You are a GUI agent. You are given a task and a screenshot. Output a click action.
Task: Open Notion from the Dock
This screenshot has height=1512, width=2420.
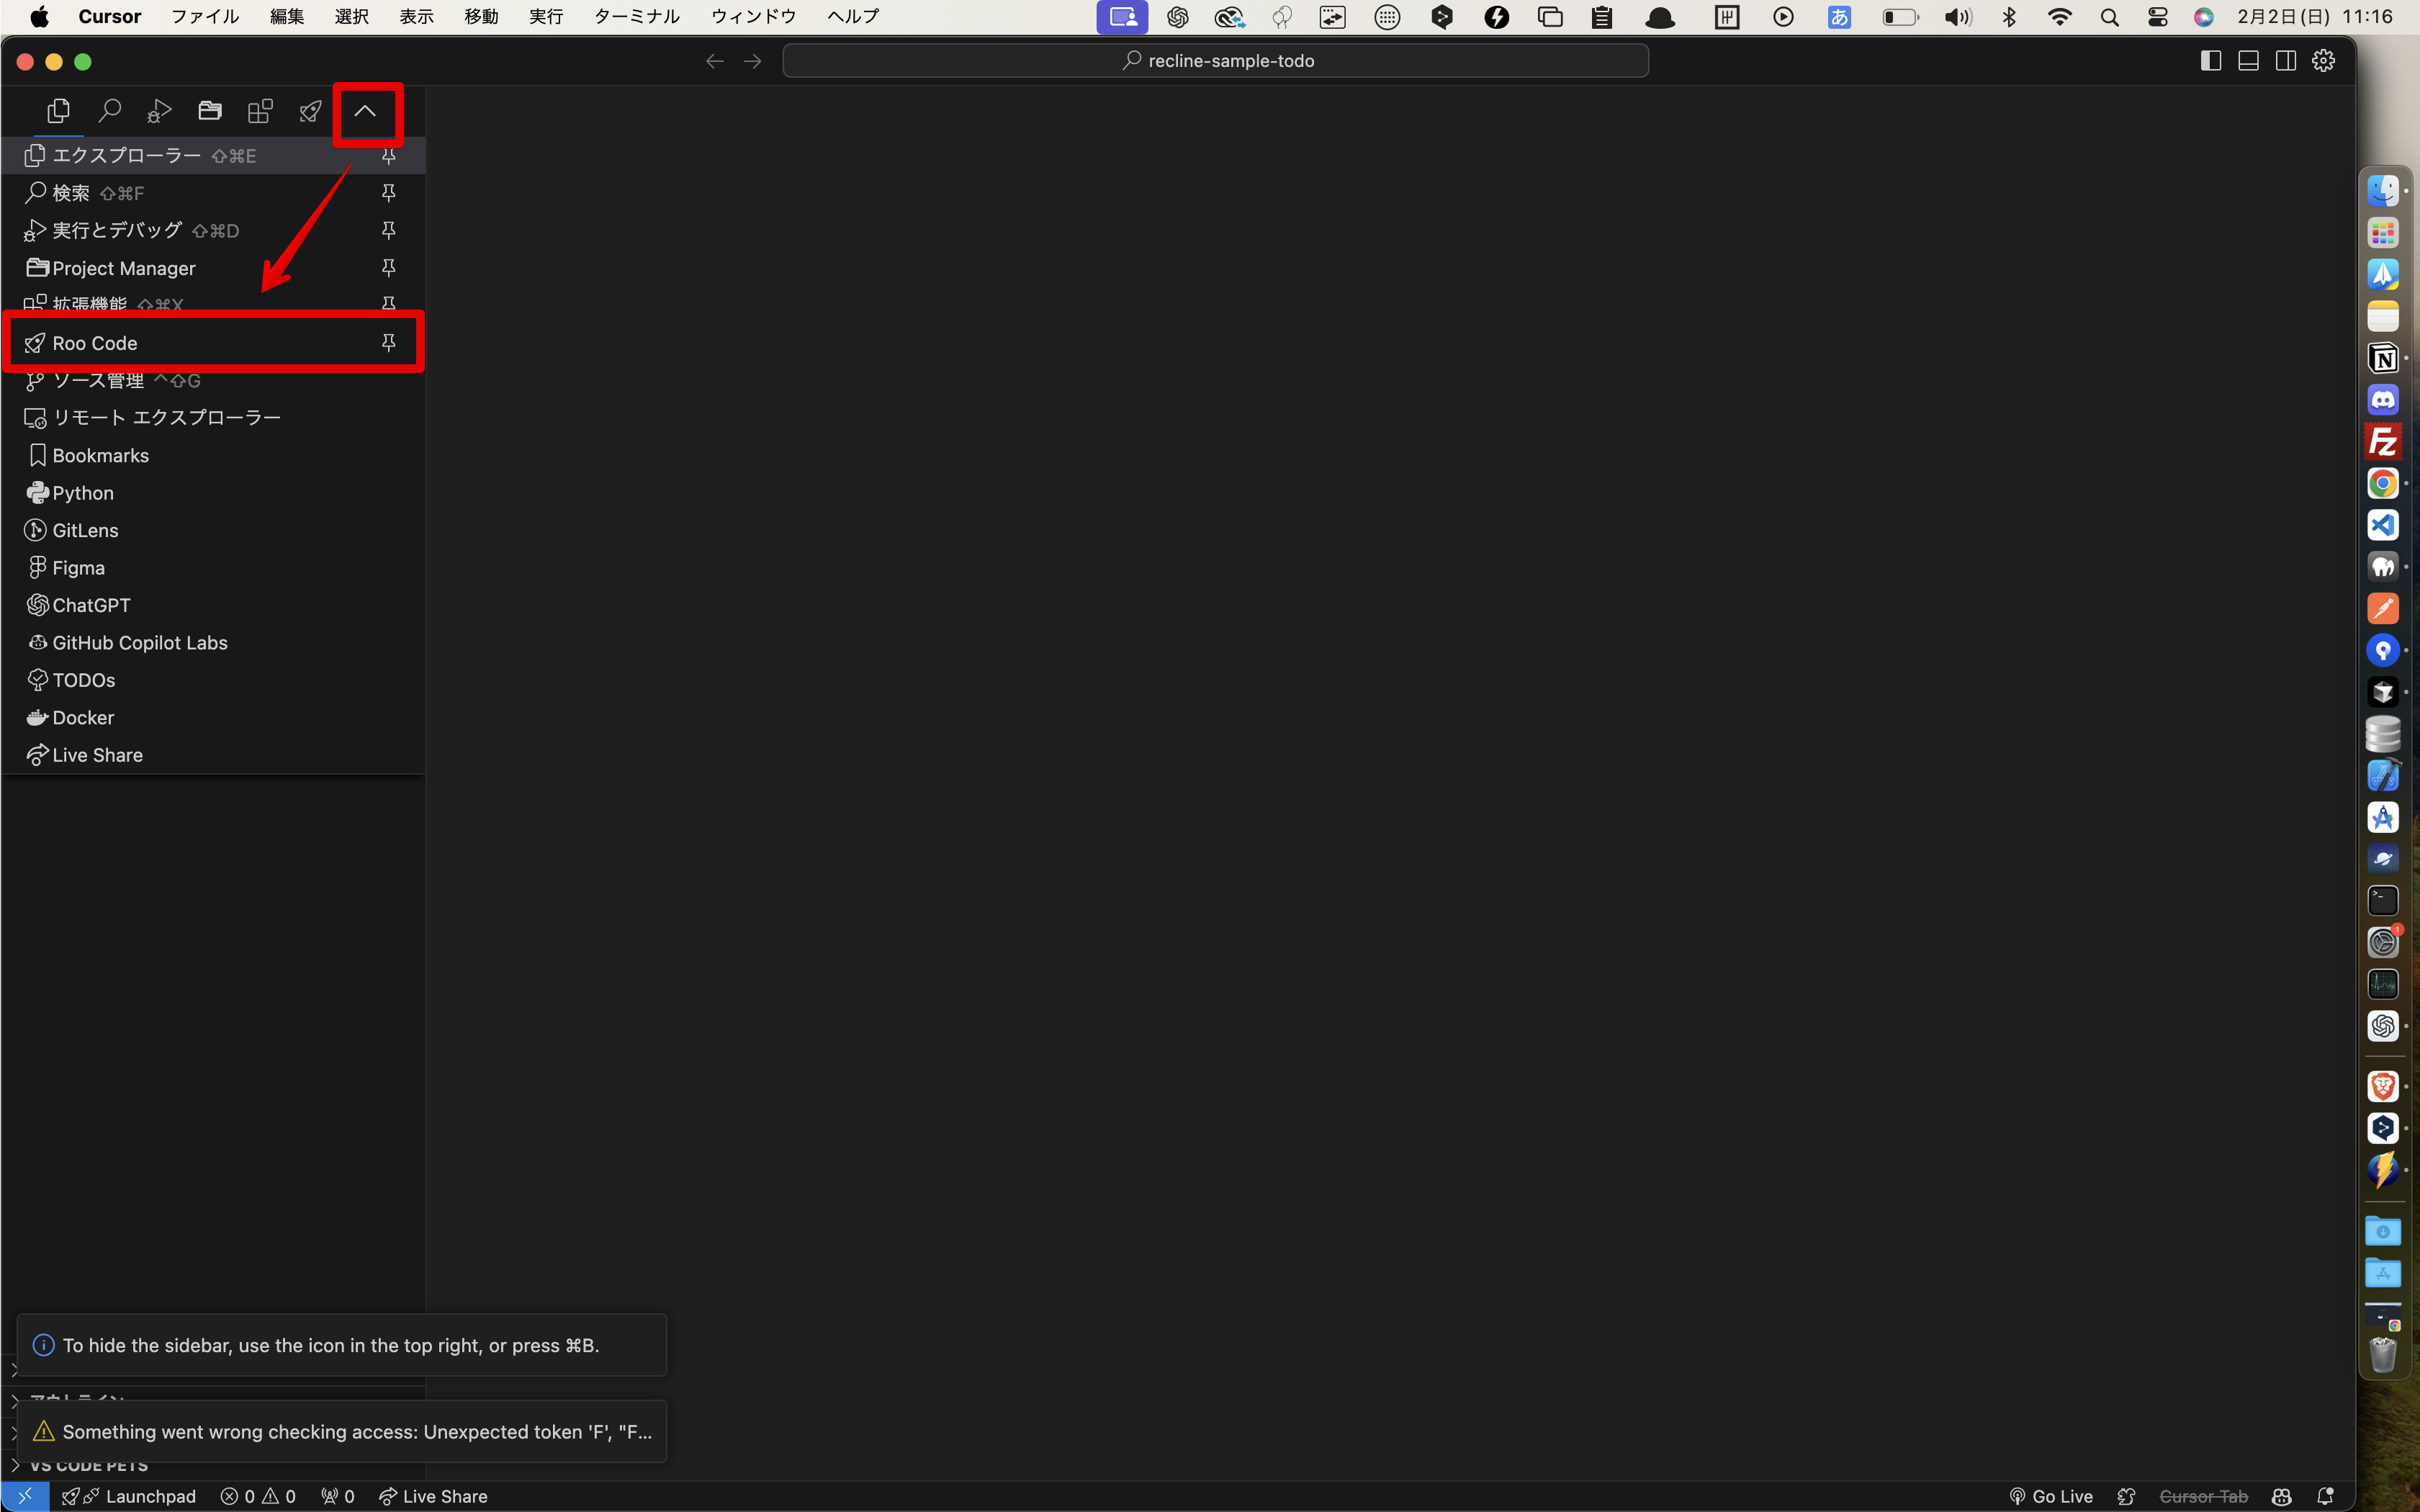[2383, 358]
